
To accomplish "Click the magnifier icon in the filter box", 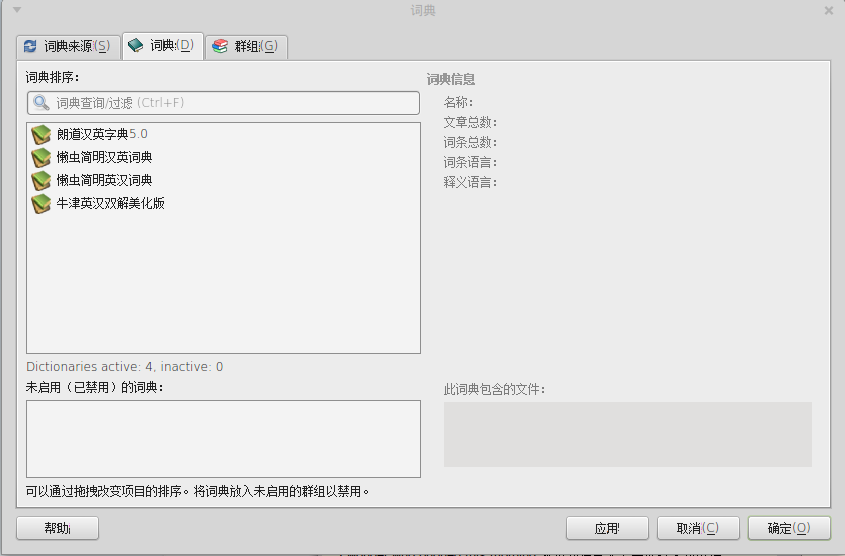I will pyautogui.click(x=41, y=102).
